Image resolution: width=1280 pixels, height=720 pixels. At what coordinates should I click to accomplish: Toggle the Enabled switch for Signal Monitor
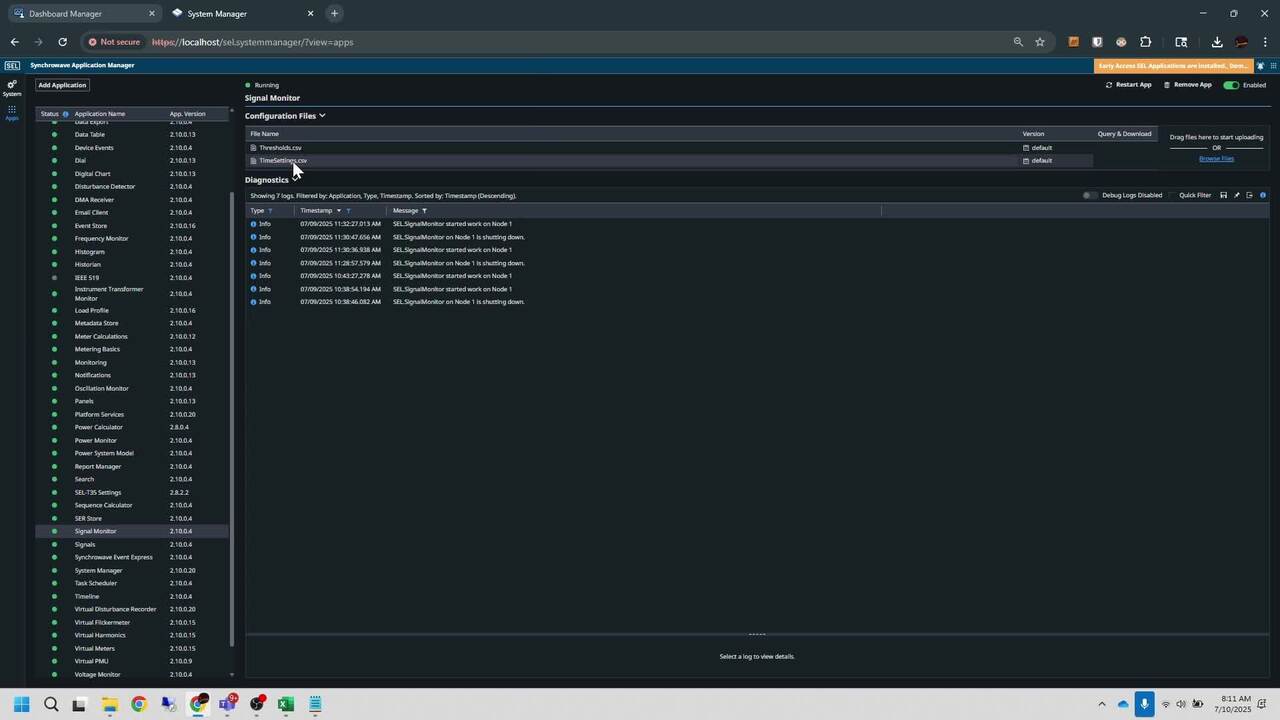point(1231,85)
